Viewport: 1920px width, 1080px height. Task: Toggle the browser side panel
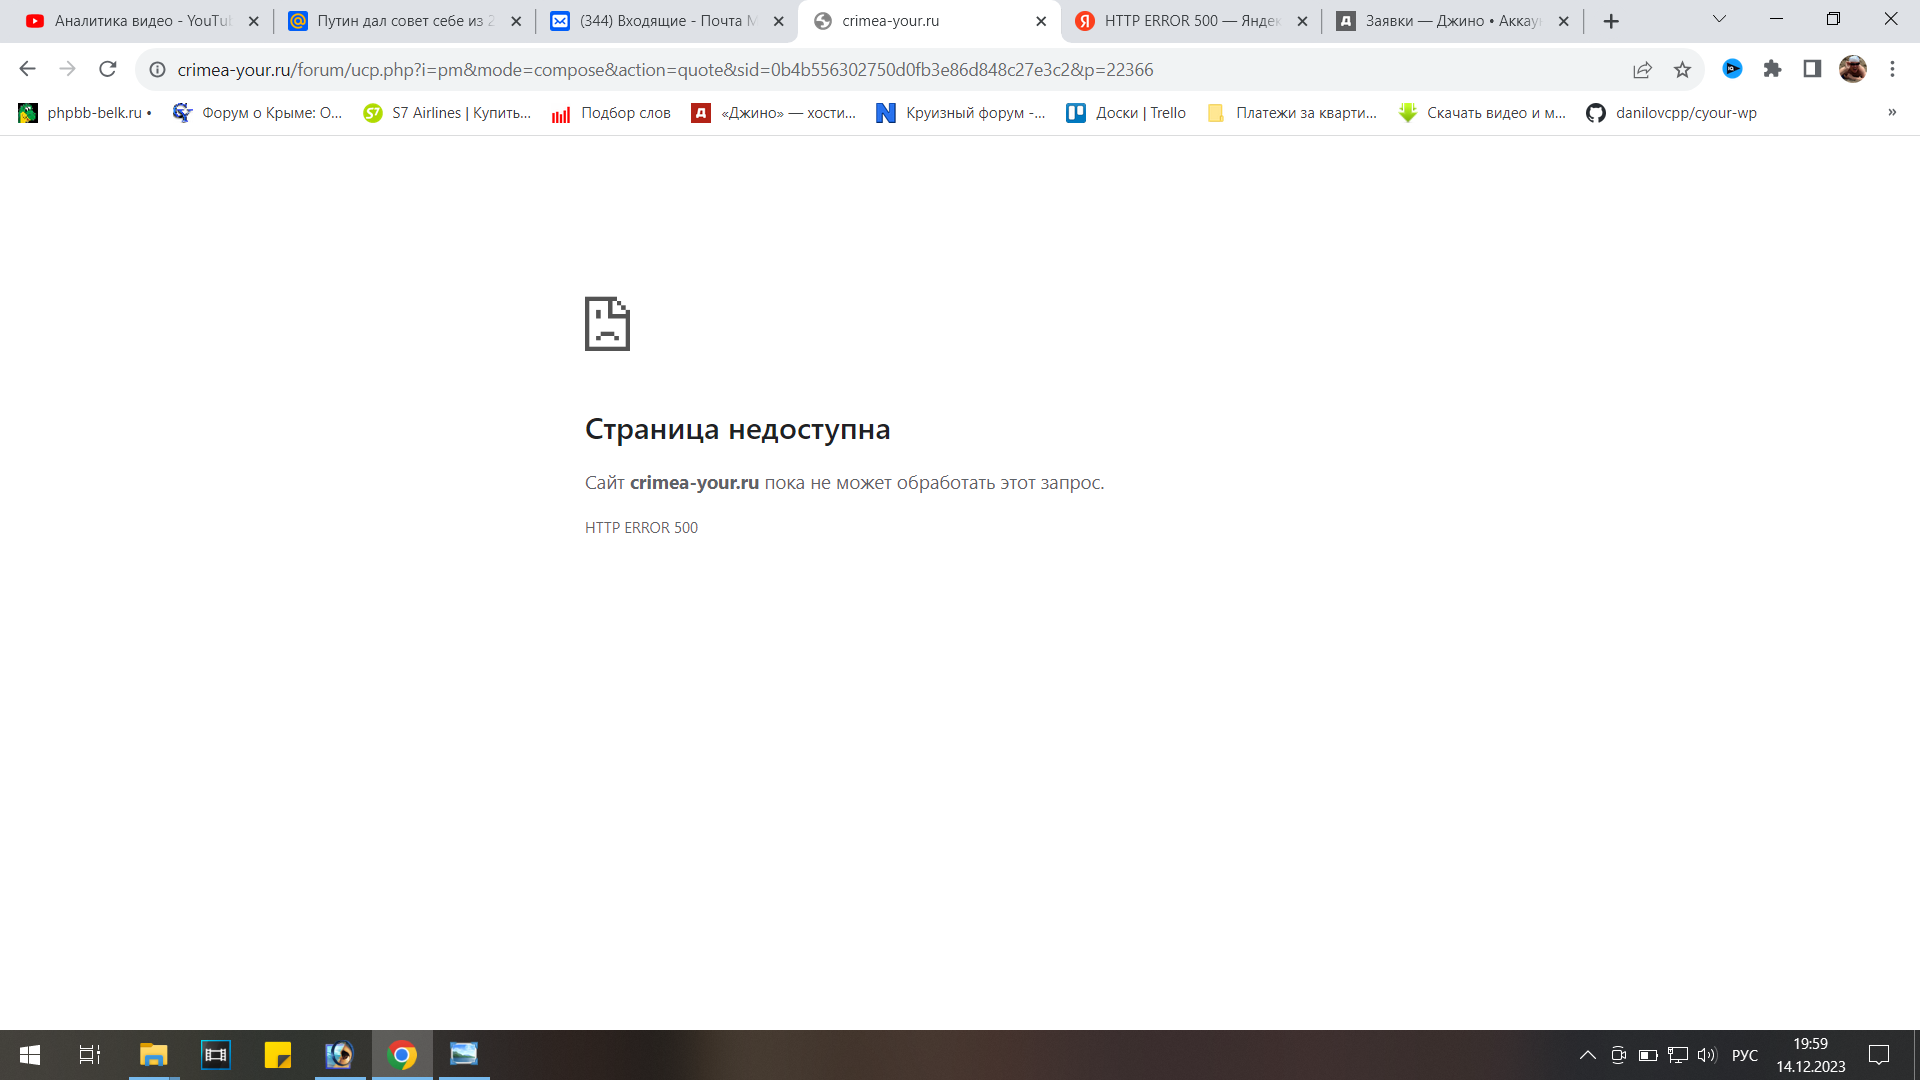tap(1812, 69)
